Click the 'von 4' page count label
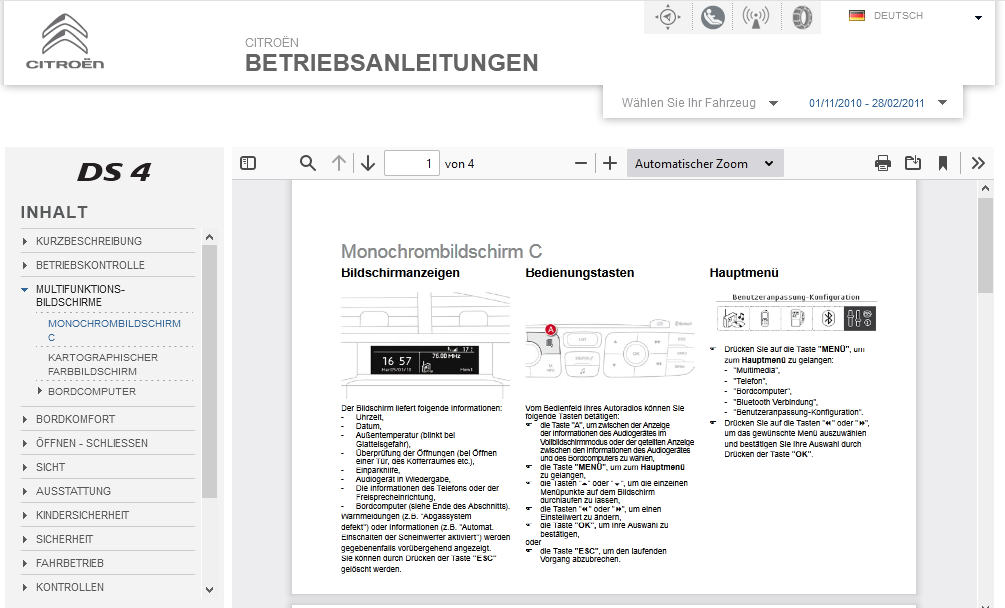 [x=460, y=164]
